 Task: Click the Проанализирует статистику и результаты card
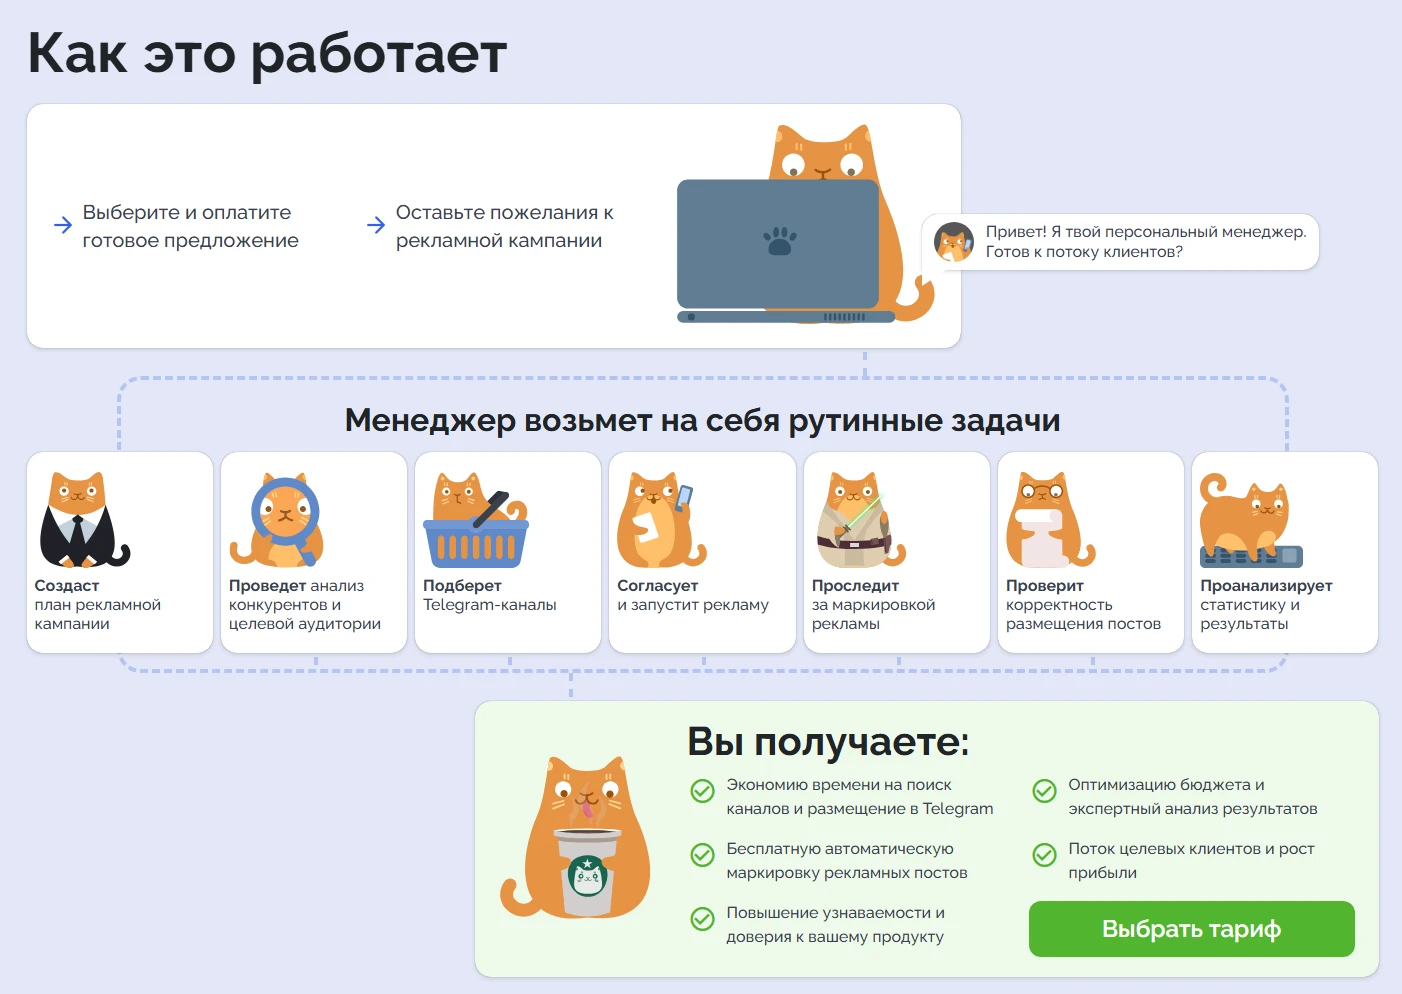(x=1285, y=552)
